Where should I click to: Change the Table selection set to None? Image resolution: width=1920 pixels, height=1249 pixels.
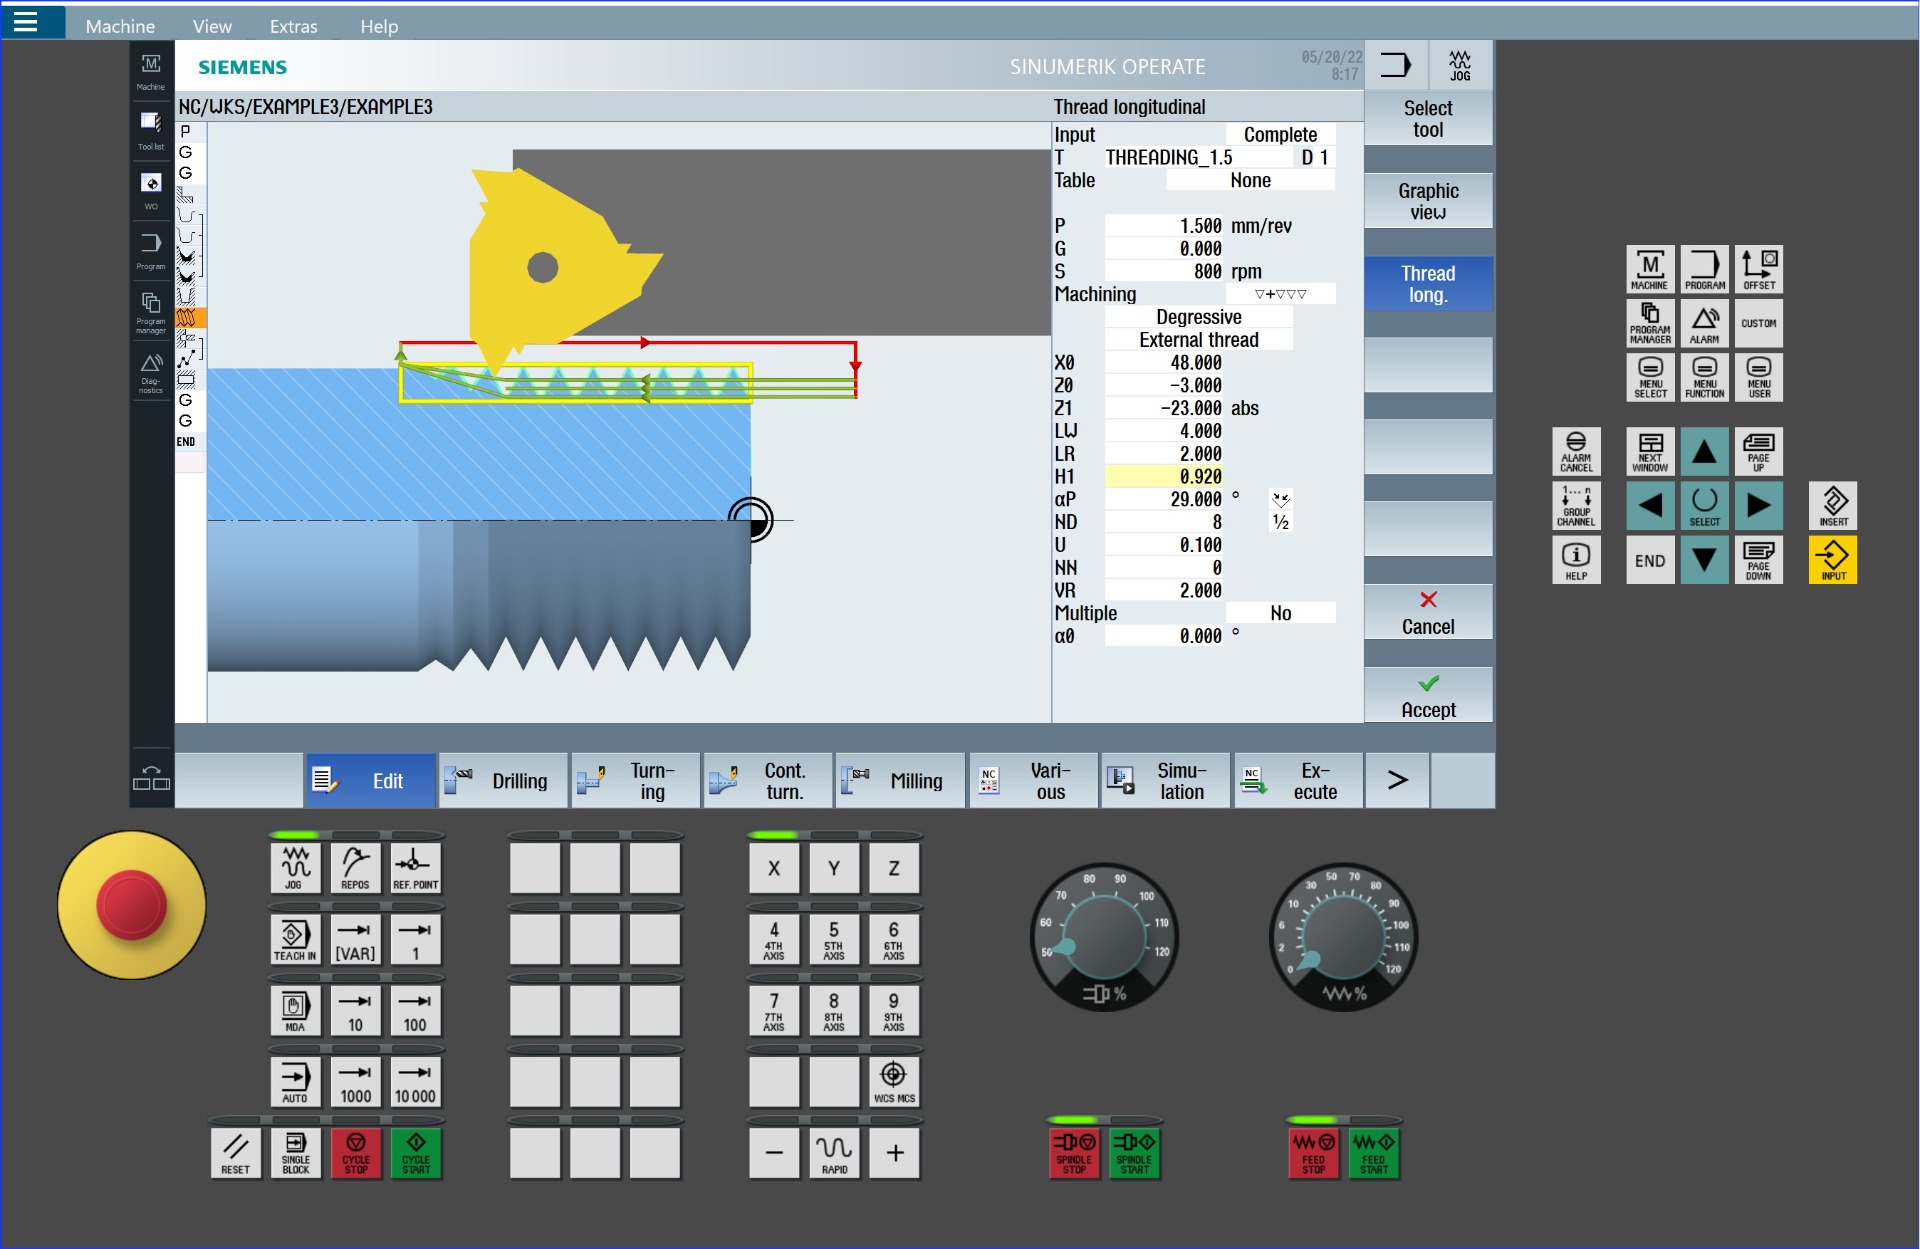[1250, 181]
